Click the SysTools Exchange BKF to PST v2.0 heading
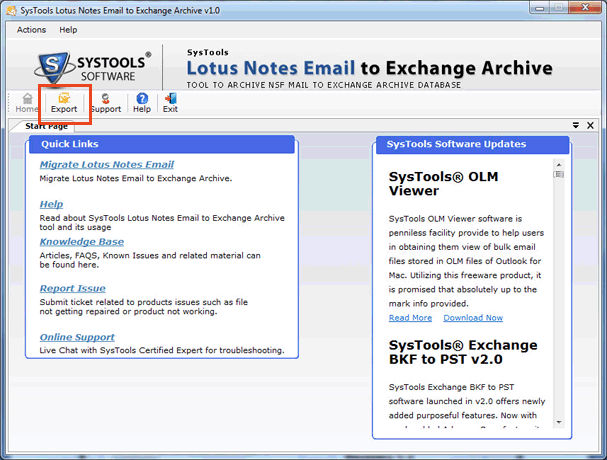 [x=463, y=352]
